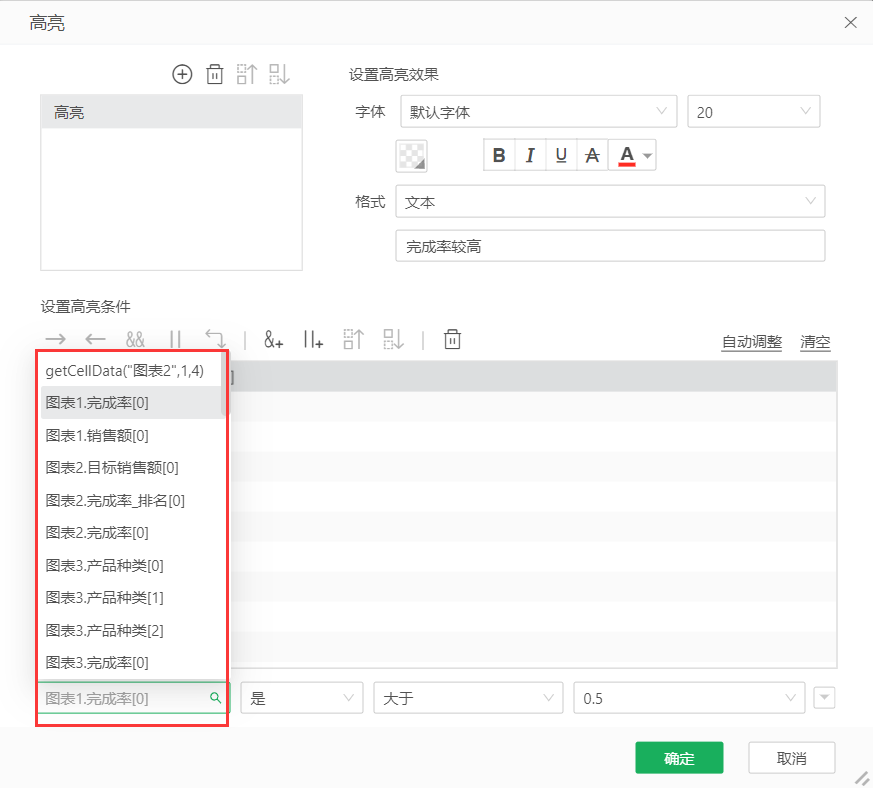Click the 确定 confirm button
Image resolution: width=873 pixels, height=788 pixels.
click(x=679, y=758)
